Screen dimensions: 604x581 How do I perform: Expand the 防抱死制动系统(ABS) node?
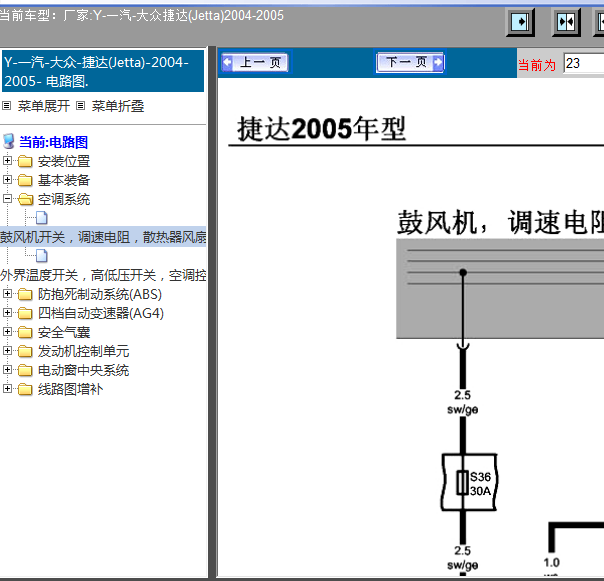point(7,294)
